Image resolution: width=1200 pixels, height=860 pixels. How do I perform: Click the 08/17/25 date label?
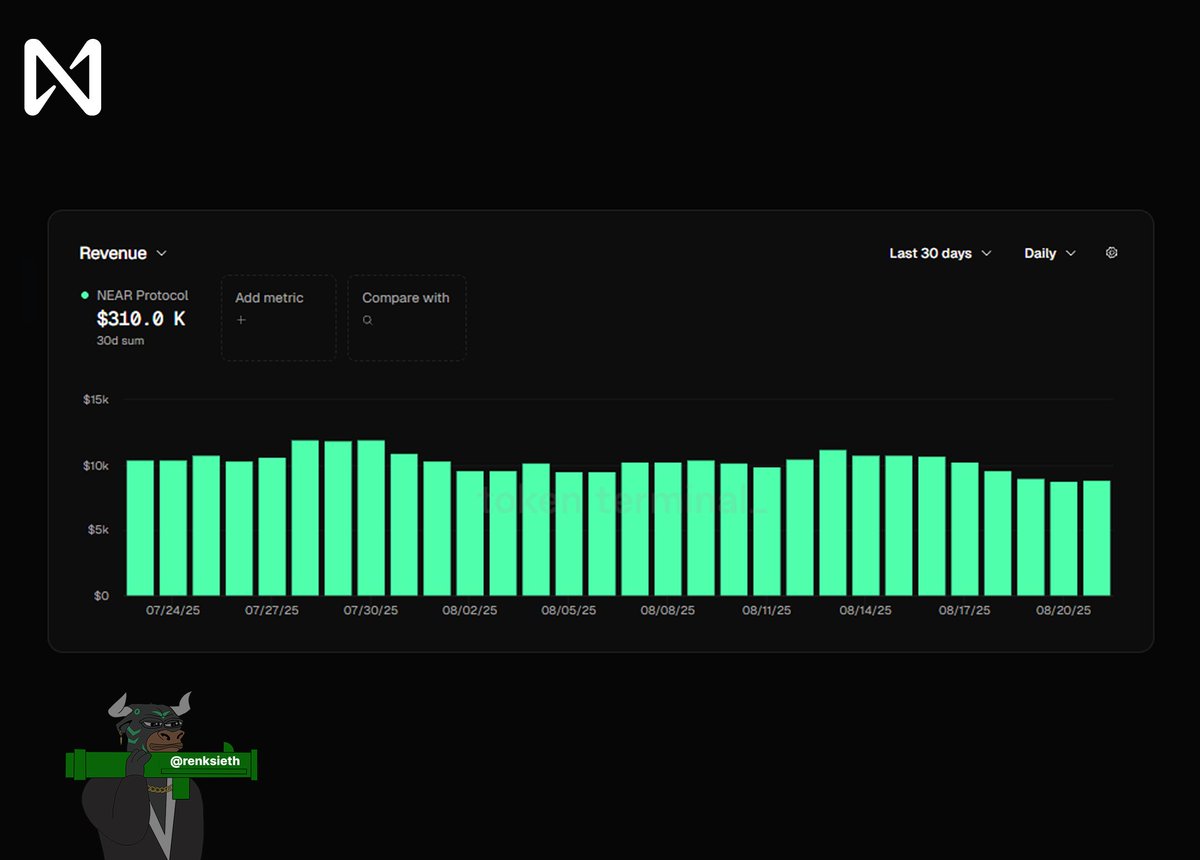pyautogui.click(x=965, y=611)
